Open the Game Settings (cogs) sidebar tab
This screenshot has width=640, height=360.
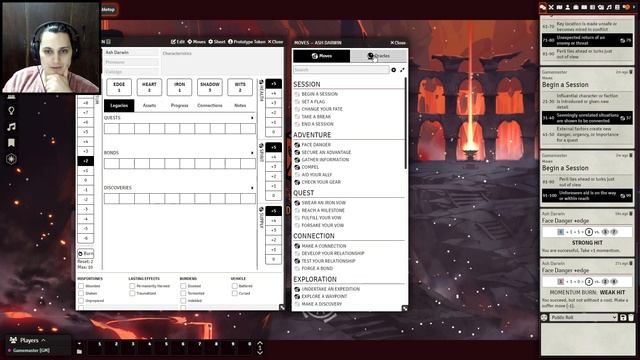(x=626, y=7)
